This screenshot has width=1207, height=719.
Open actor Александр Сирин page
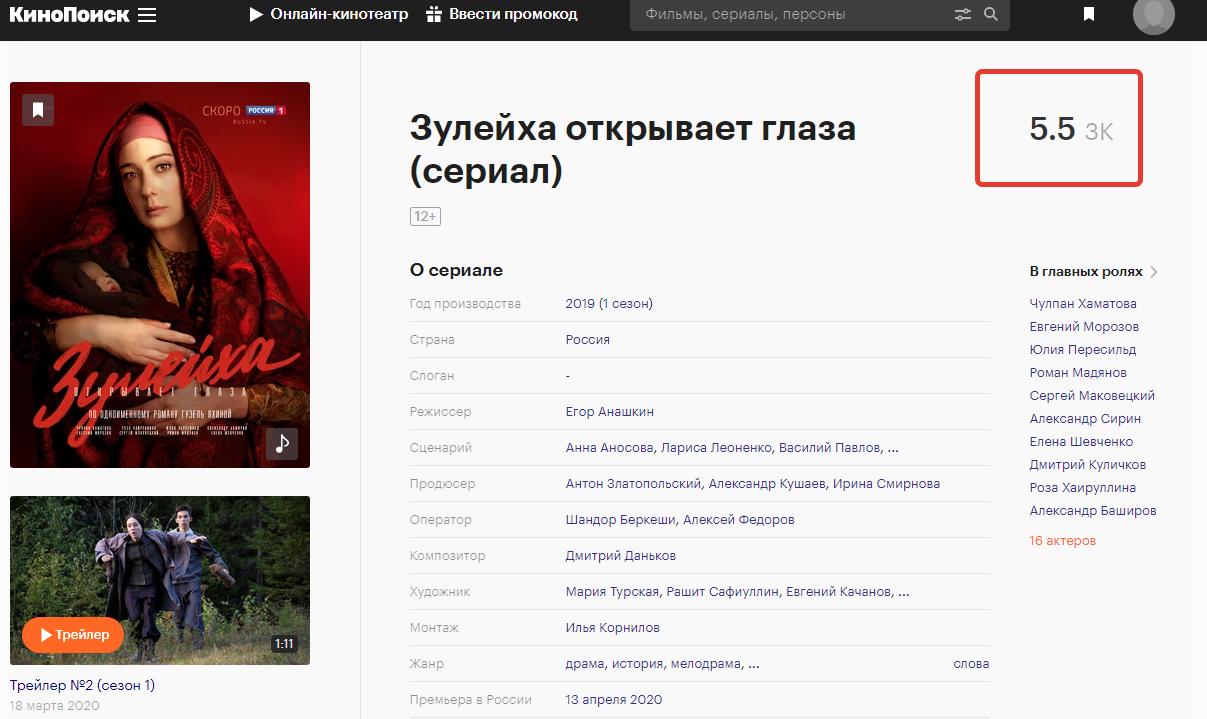coord(1085,418)
